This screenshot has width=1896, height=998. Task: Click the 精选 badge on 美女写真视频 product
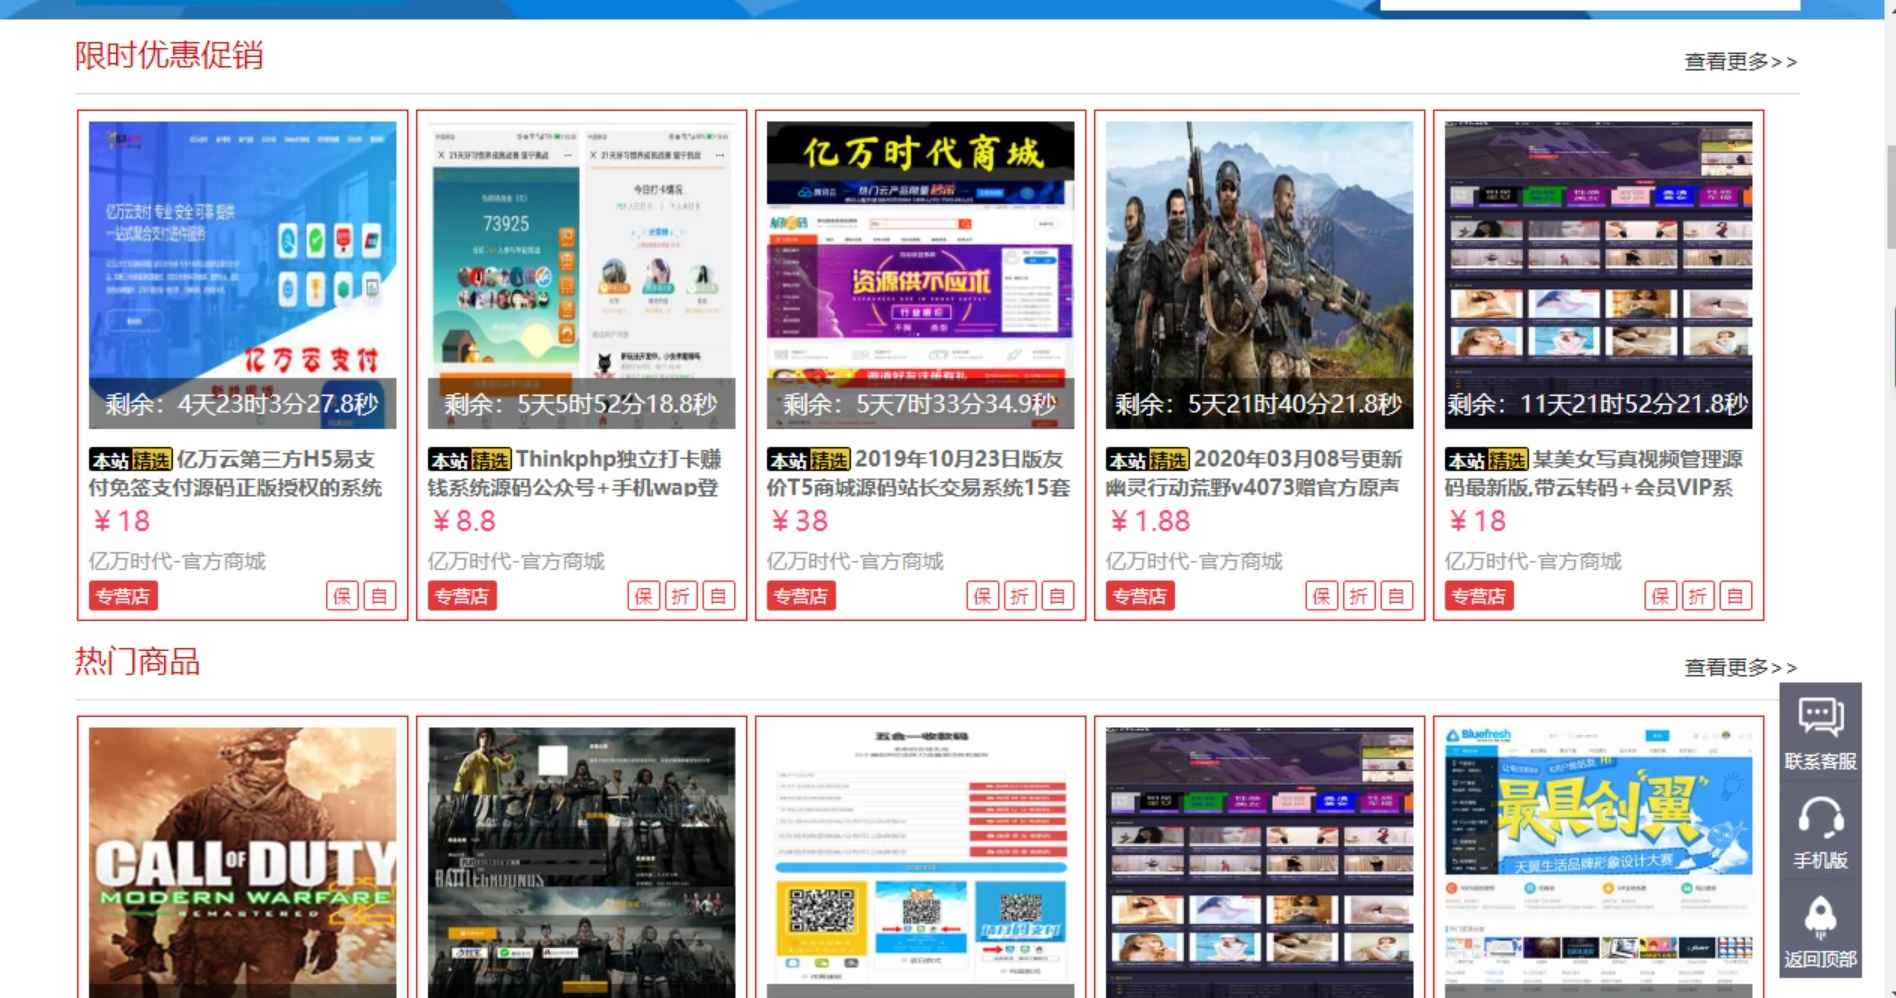tap(1508, 461)
